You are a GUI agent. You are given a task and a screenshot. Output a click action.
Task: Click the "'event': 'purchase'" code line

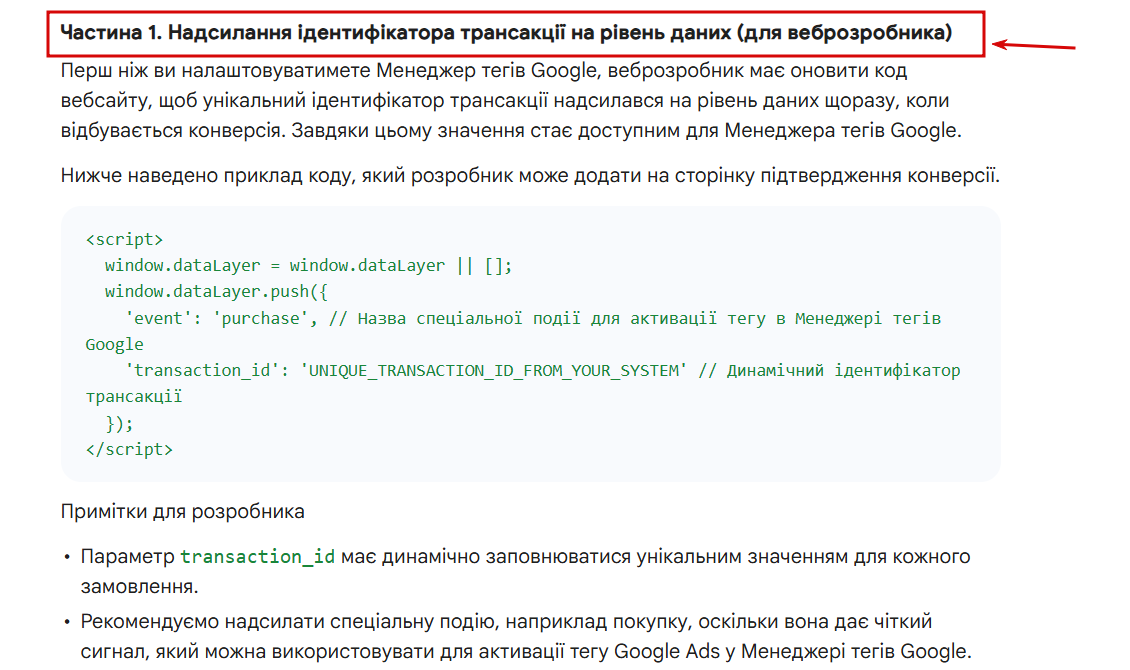point(533,318)
